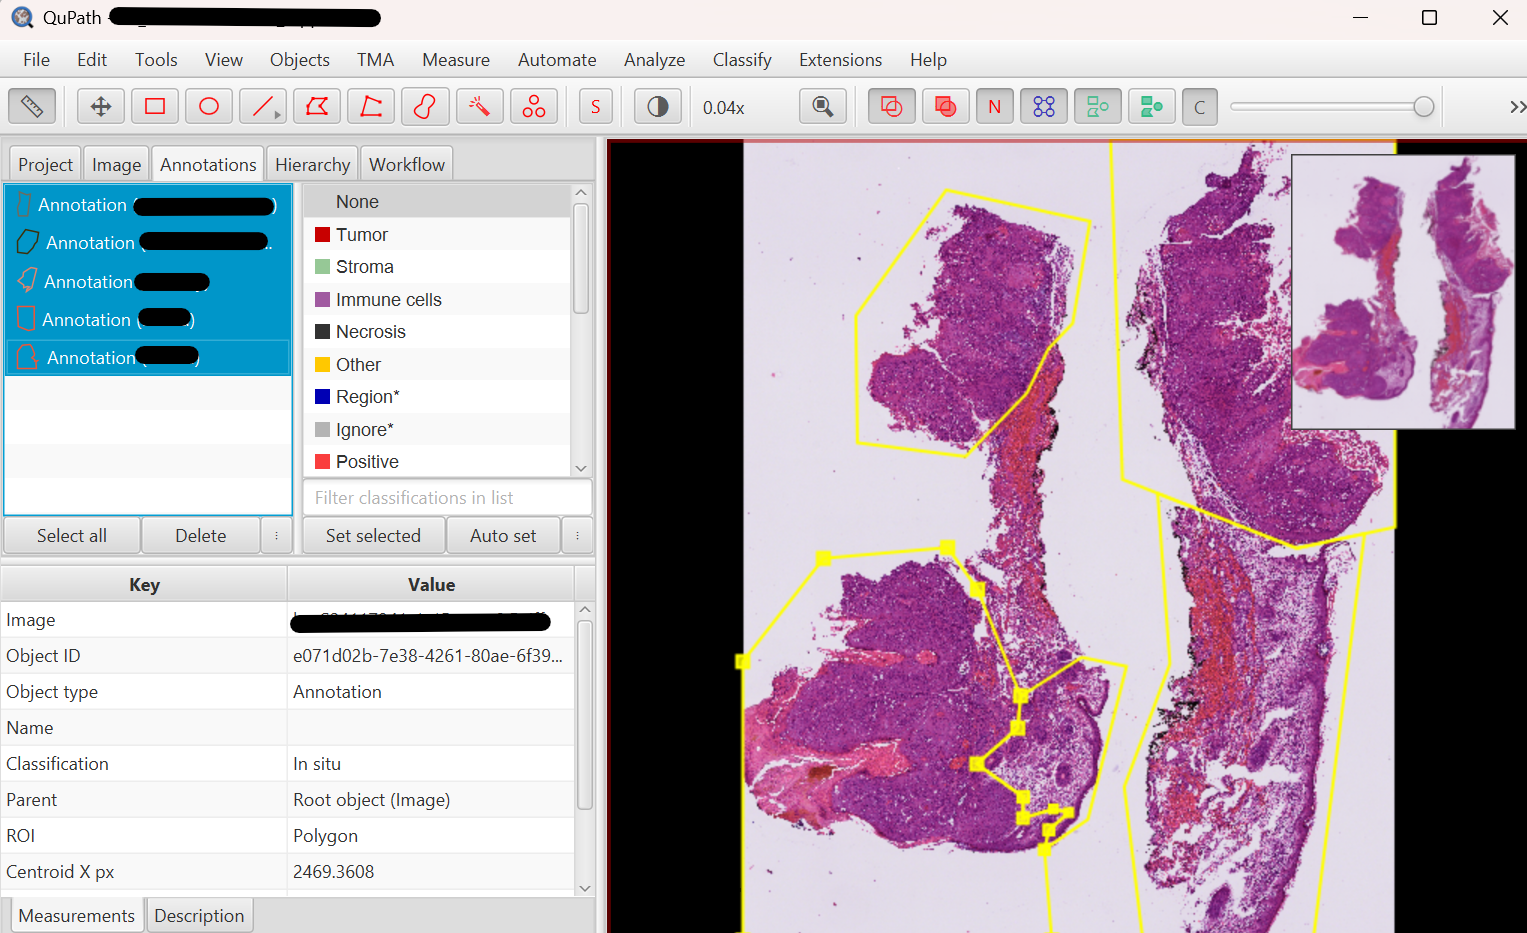Viewport: 1527px width, 933px height.
Task: Click the Auto set button
Action: coord(503,536)
